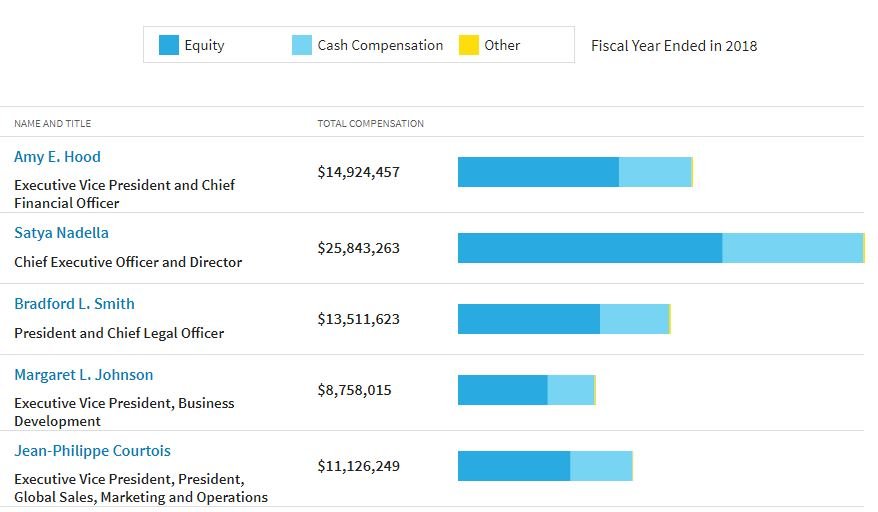Click the Equity legend label text
Screen dimensions: 878x512
tap(204, 45)
